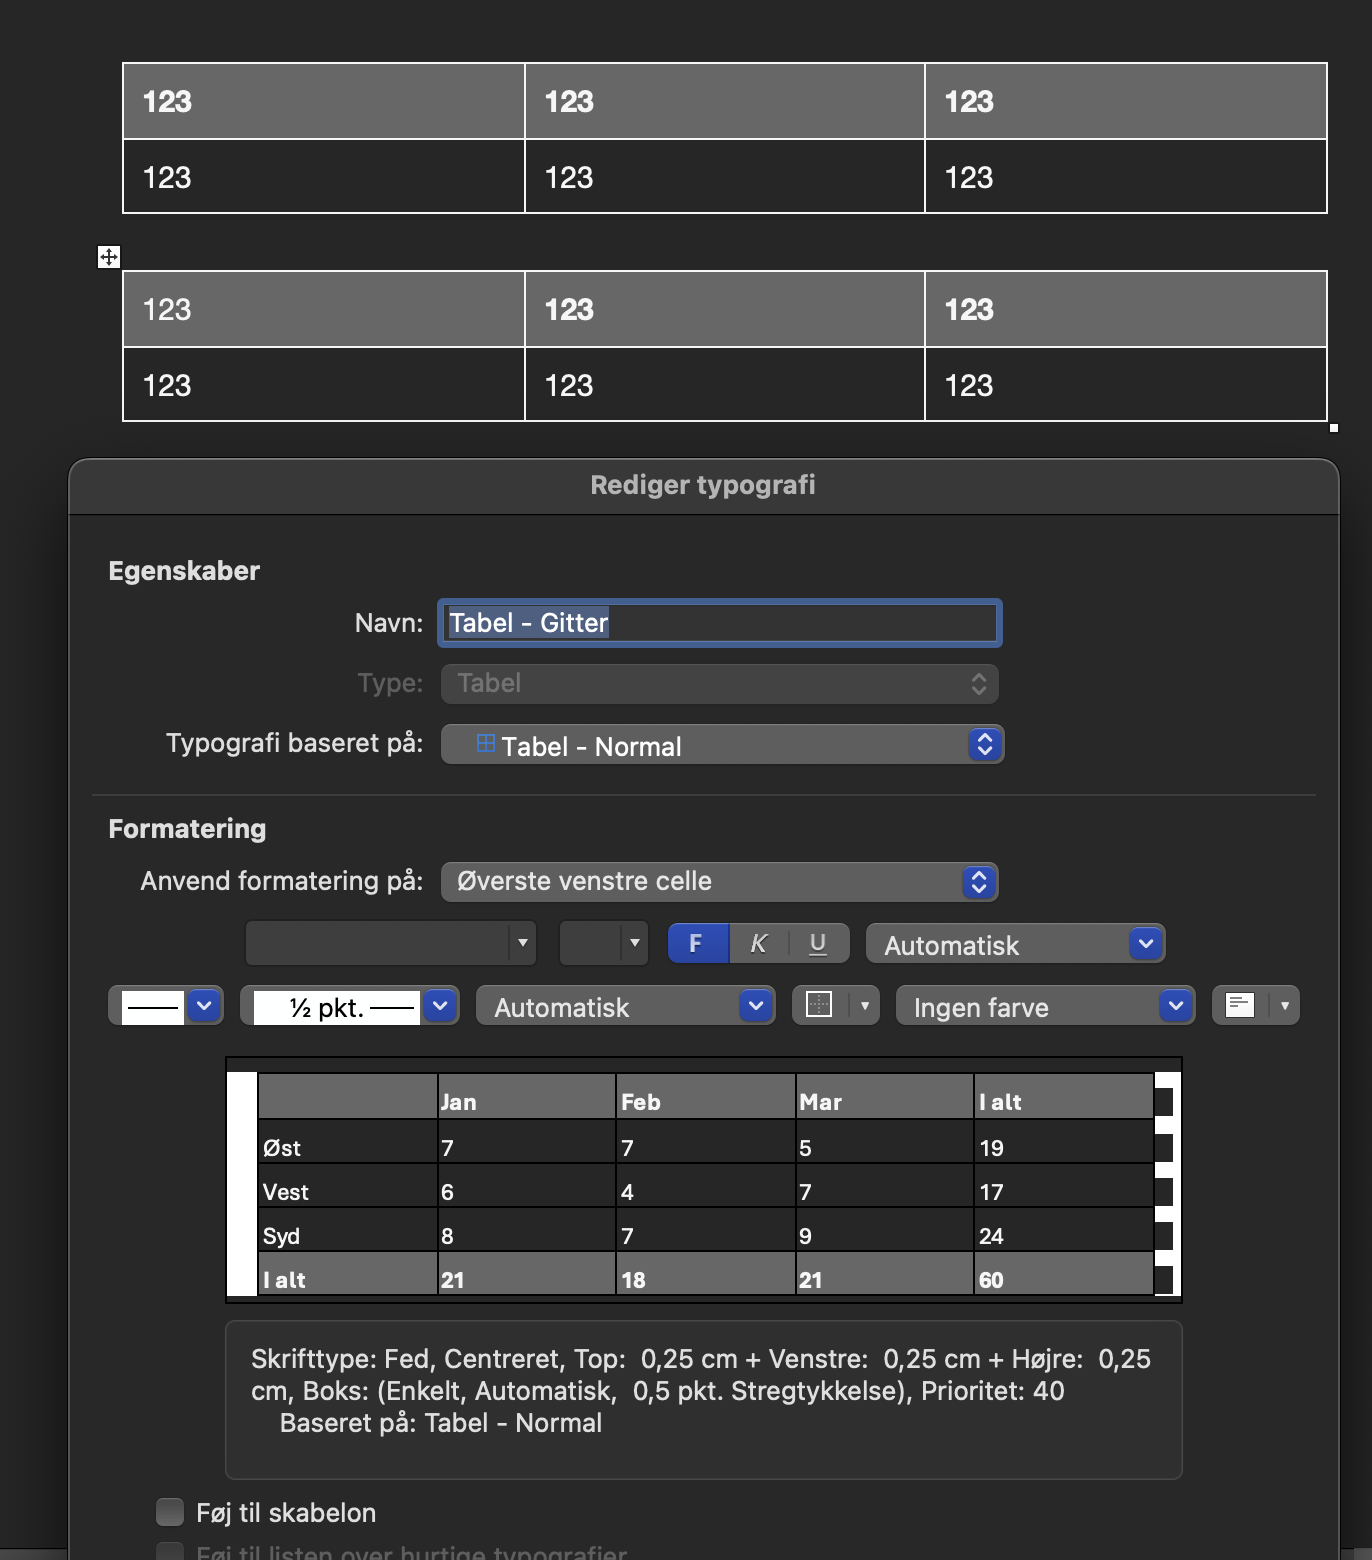The width and height of the screenshot is (1372, 1560).
Task: Open 'Anvend formatering på' dropdown
Action: click(x=720, y=881)
